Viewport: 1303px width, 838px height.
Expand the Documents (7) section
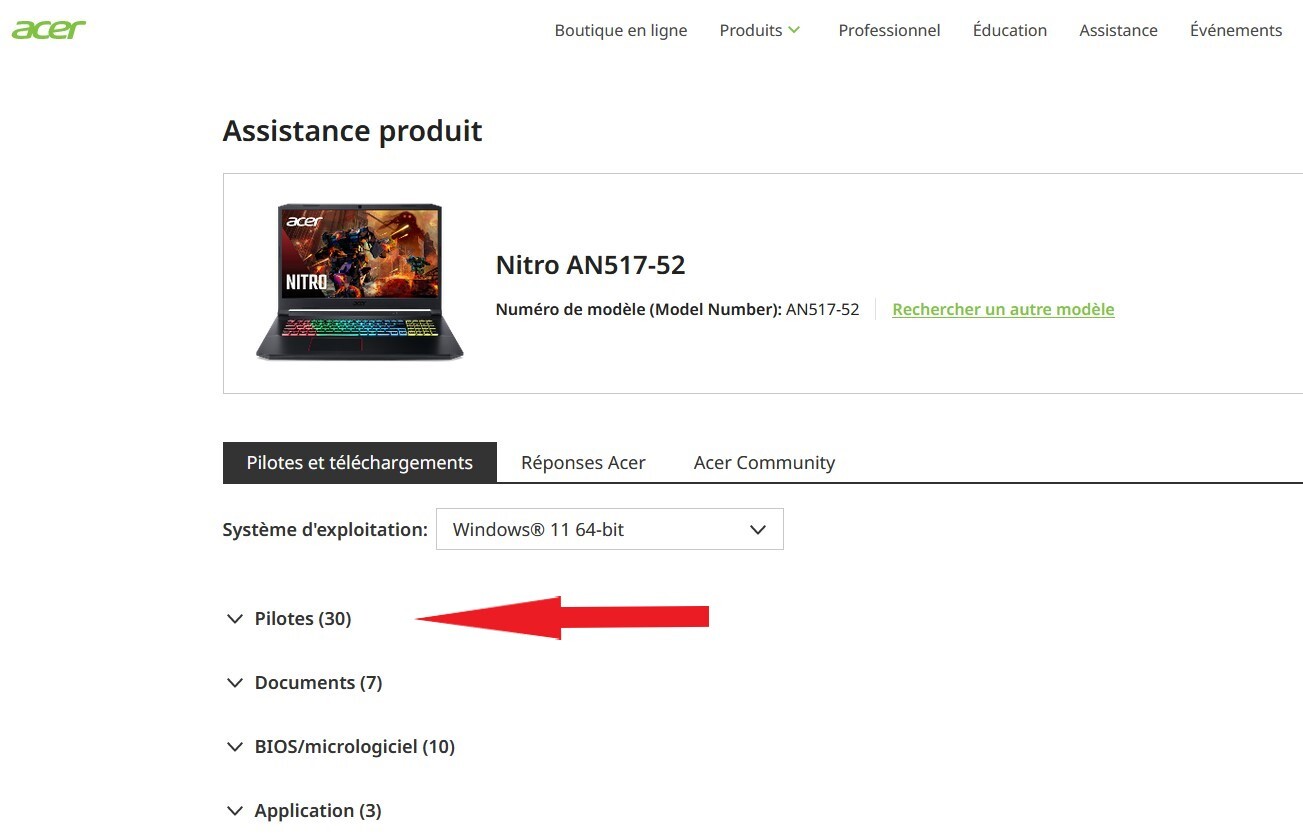(305, 683)
